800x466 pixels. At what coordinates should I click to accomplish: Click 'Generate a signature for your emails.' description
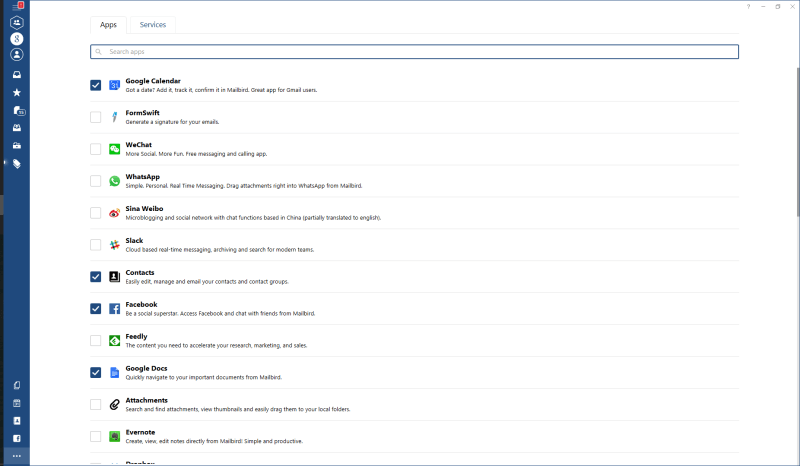tap(172, 122)
